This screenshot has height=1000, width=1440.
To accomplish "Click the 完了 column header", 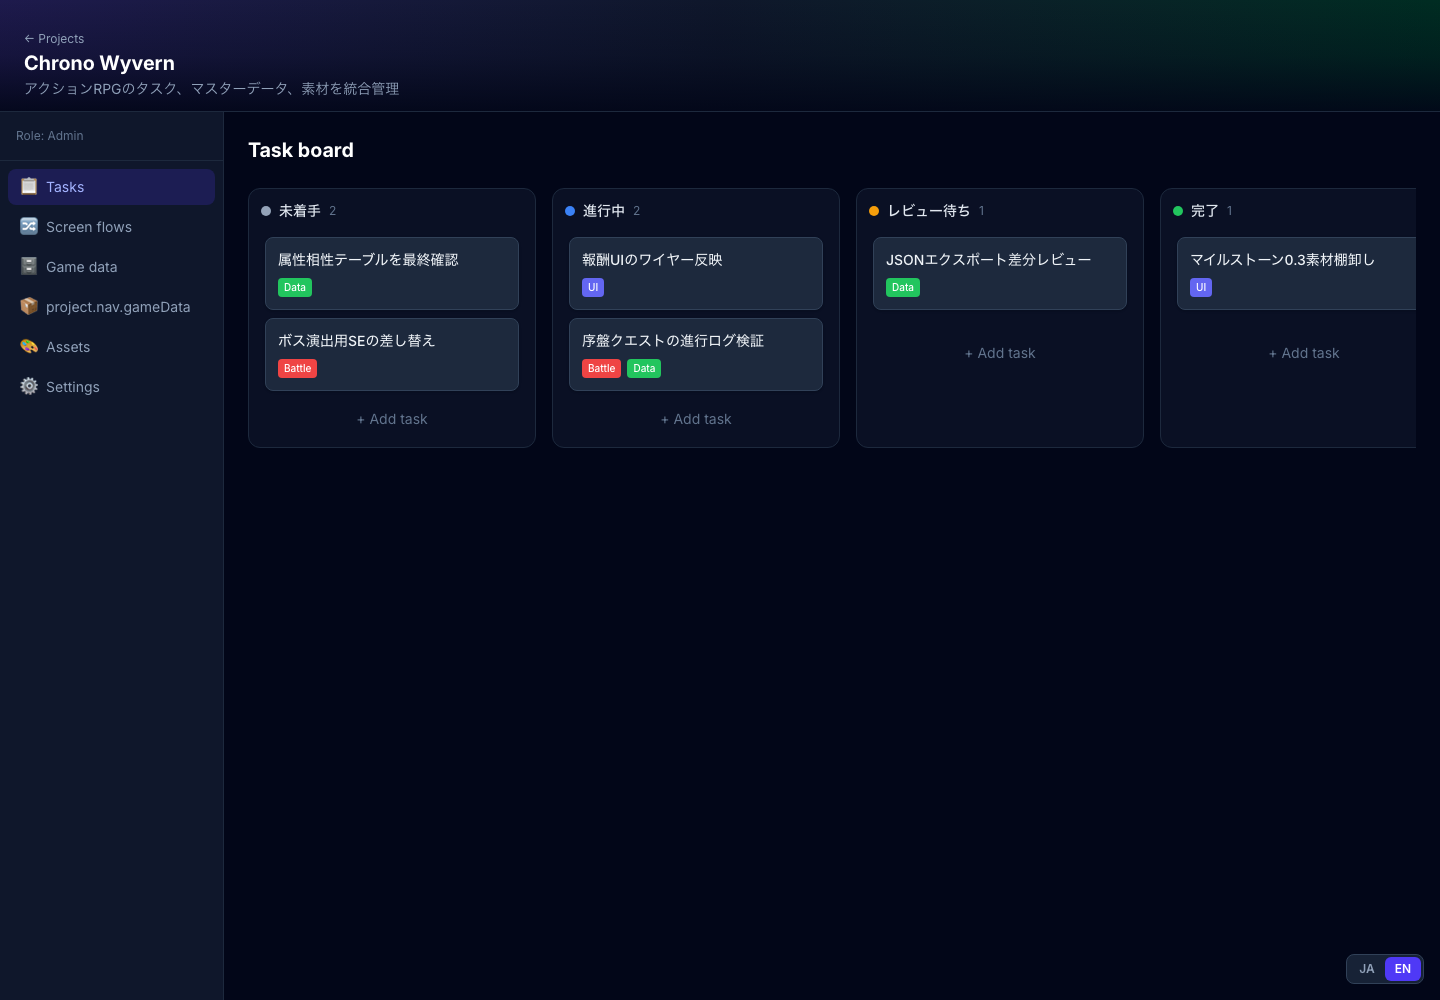I will point(1205,211).
